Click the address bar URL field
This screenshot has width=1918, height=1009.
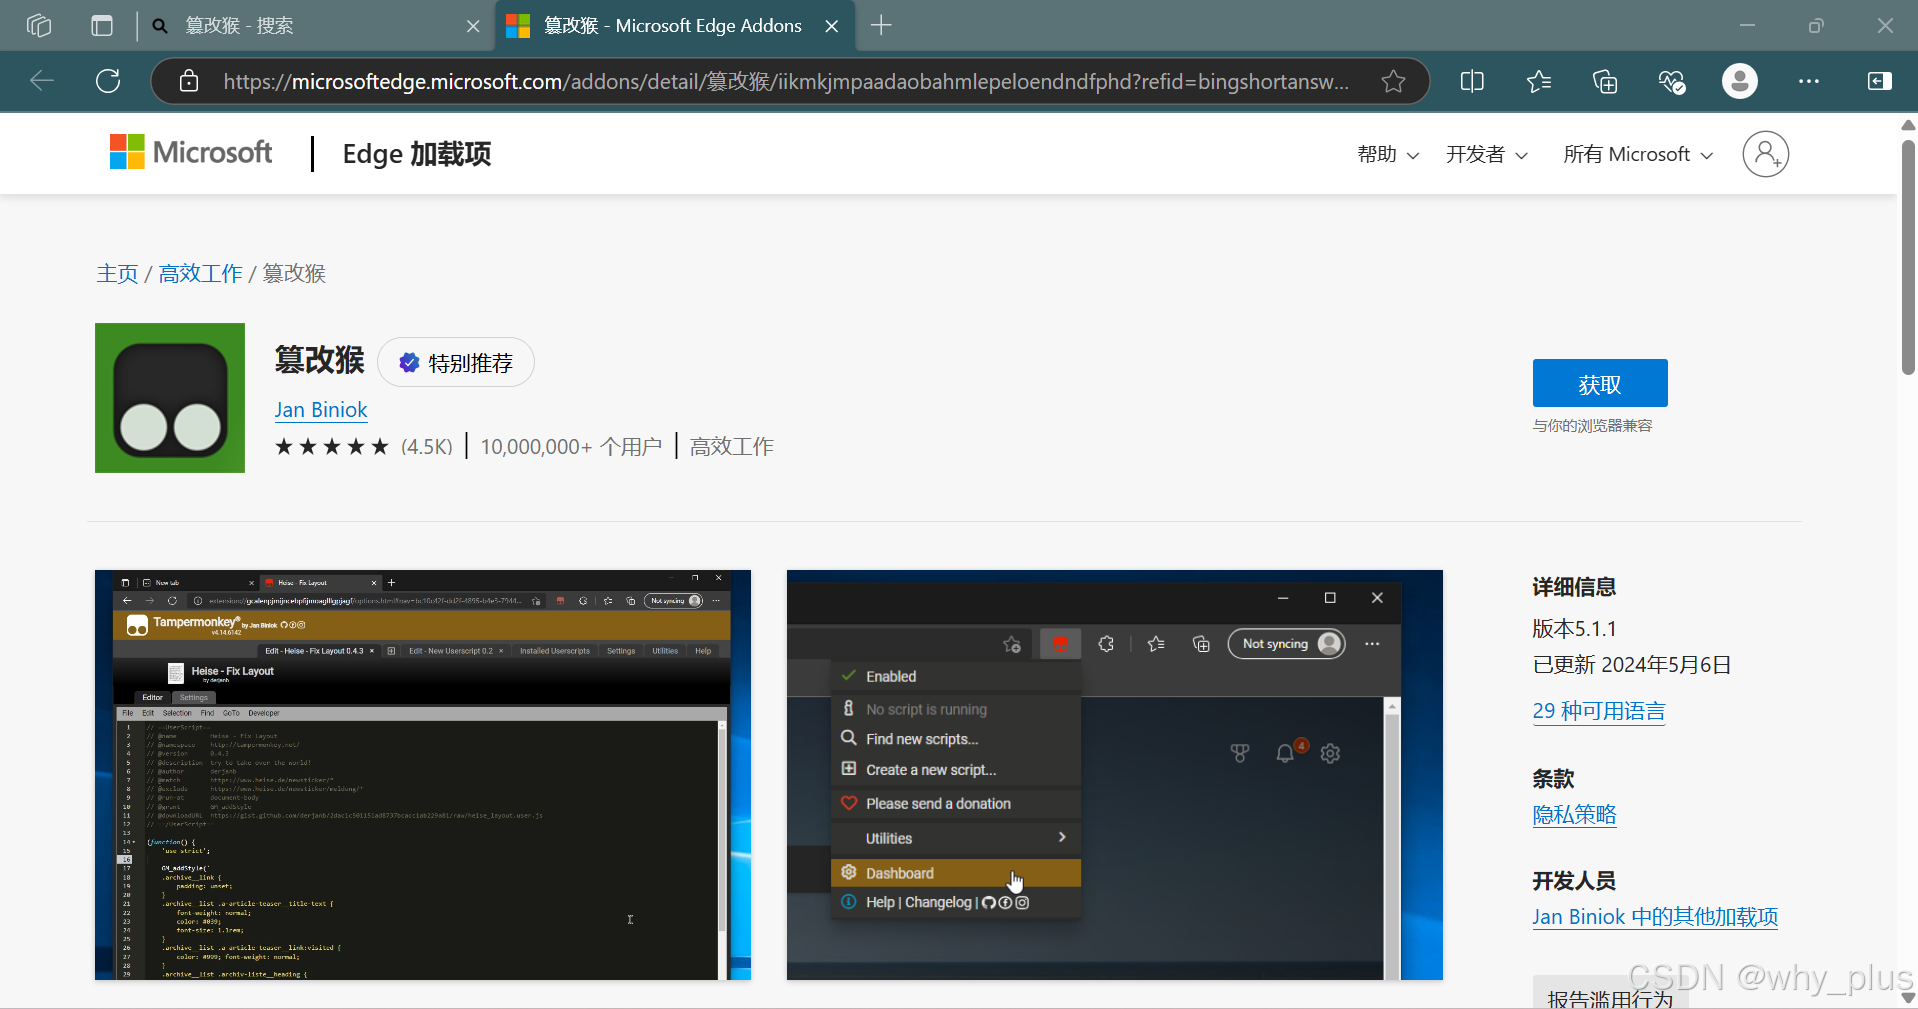coord(785,81)
